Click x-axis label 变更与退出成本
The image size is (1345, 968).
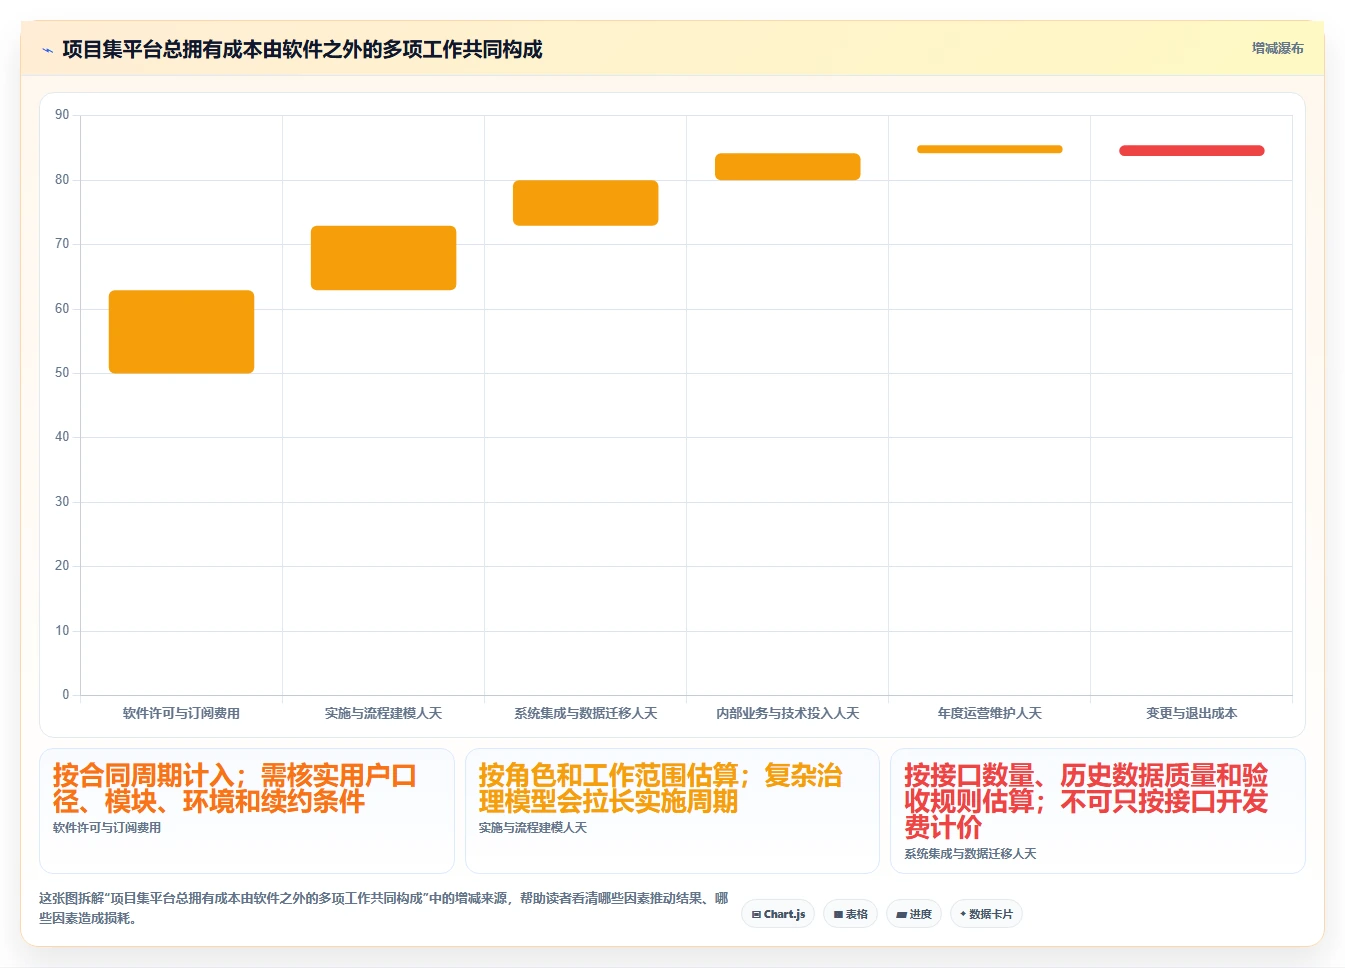pos(1191,713)
